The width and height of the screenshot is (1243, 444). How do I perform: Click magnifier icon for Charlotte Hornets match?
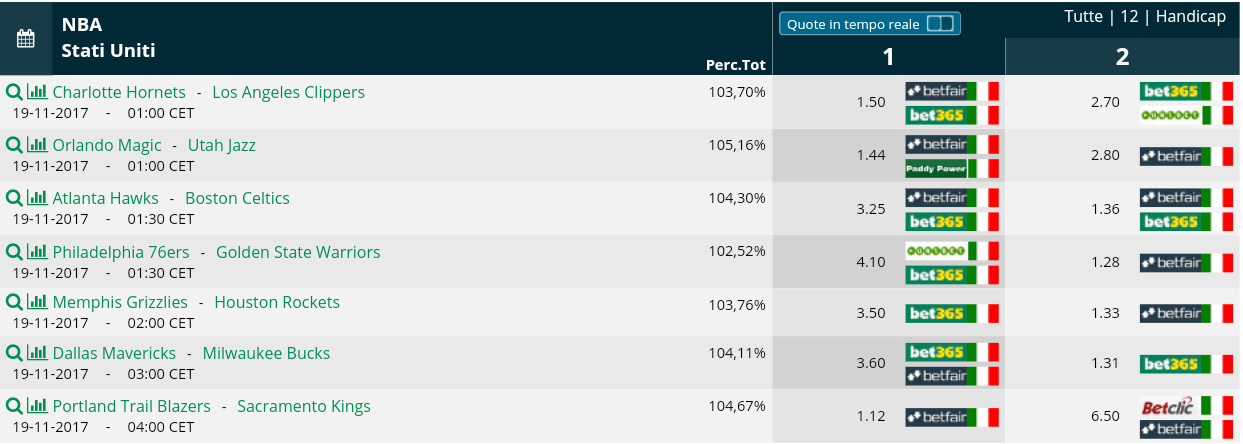14,92
